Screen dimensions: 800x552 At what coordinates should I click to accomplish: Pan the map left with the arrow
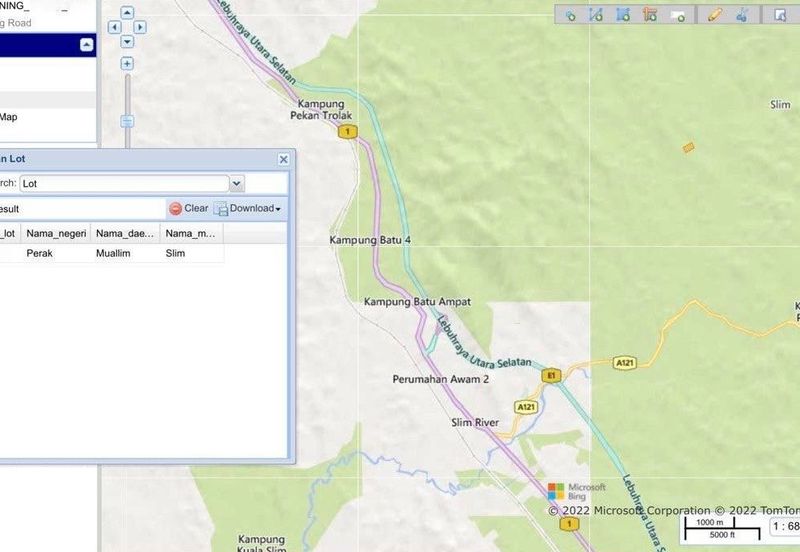click(x=116, y=28)
